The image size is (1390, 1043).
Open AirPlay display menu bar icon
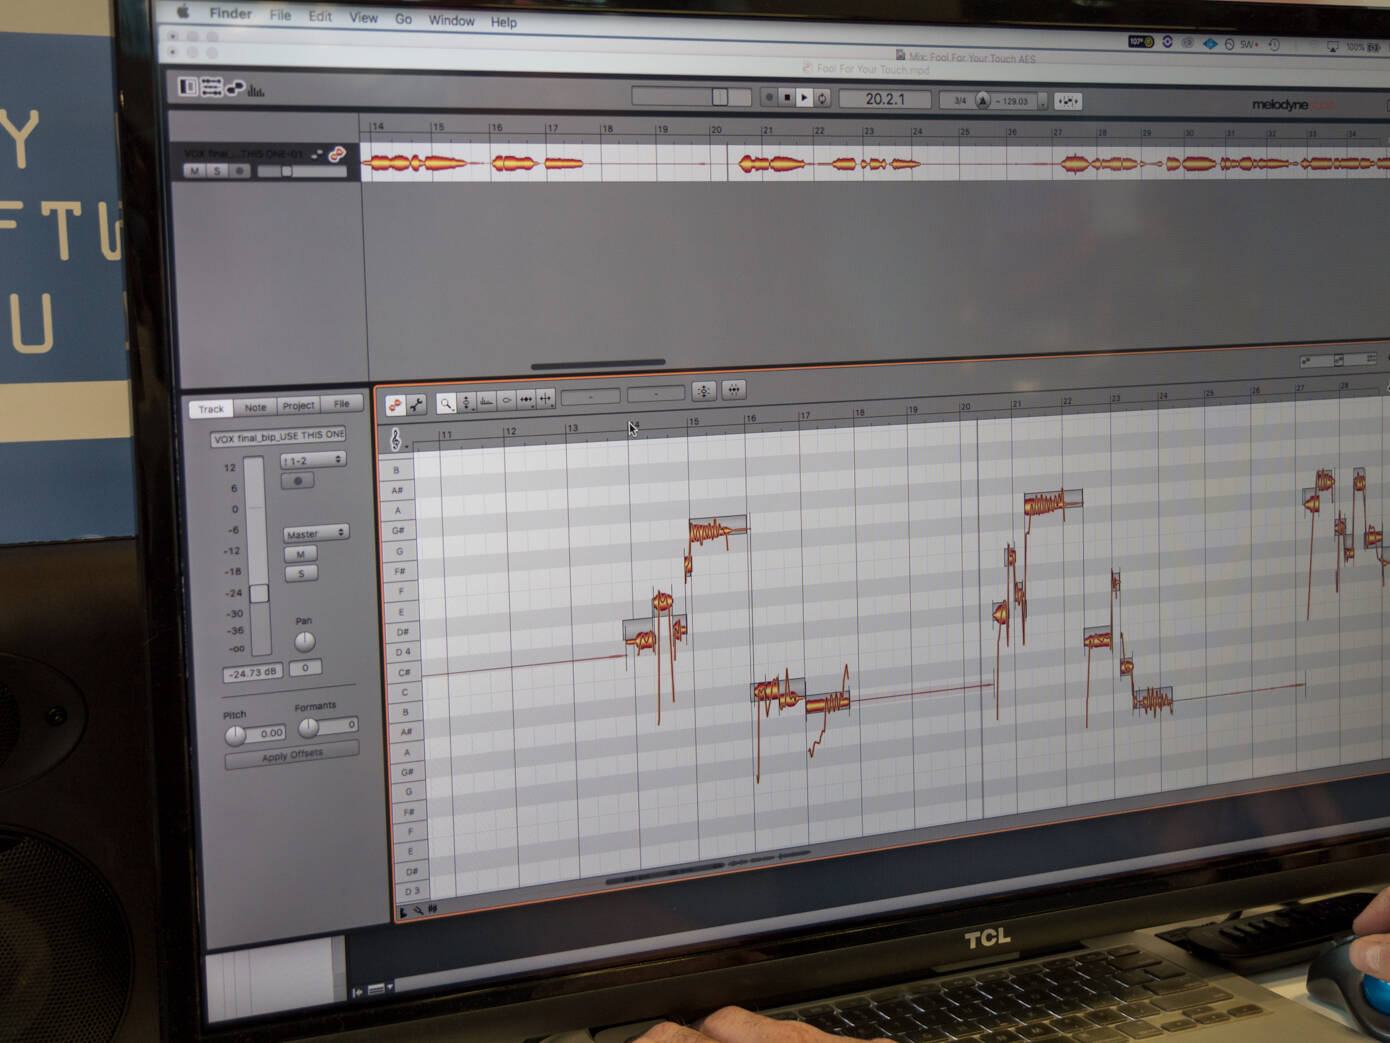point(1332,46)
